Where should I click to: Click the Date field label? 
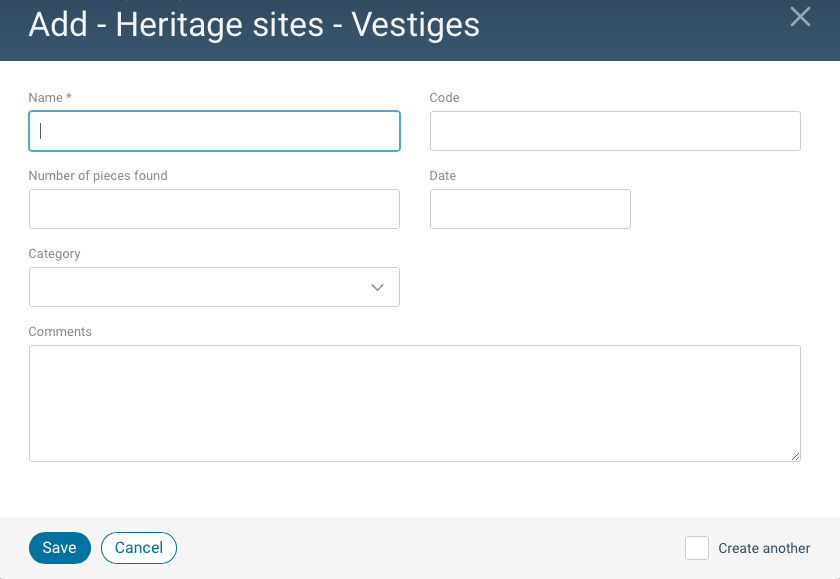click(443, 175)
